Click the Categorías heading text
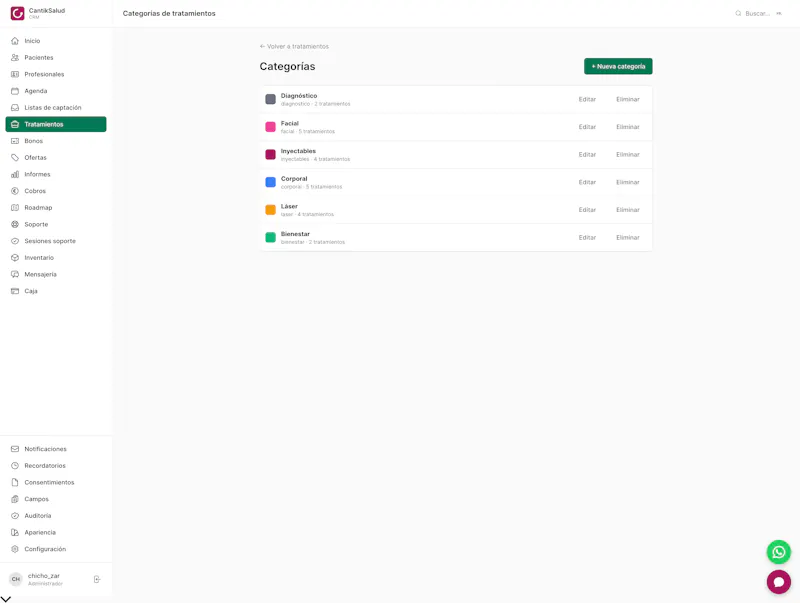Screen dimensions: 800x603 (287, 66)
